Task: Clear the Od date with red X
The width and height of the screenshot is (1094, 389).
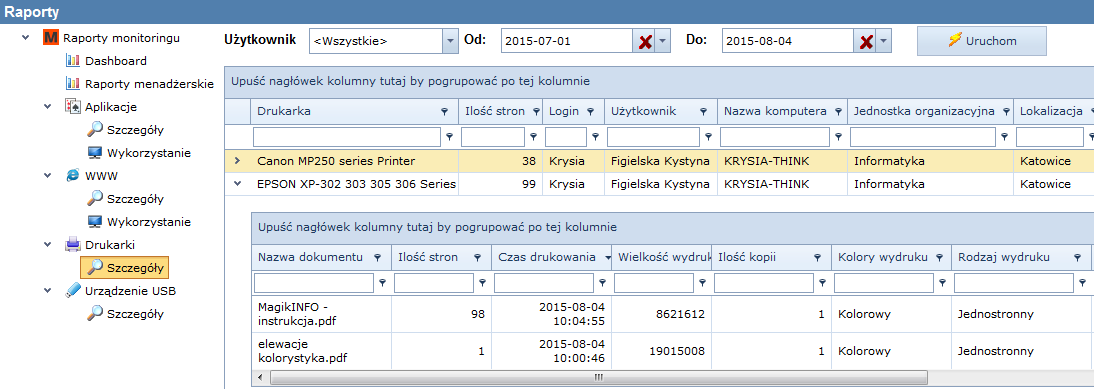Action: point(645,42)
